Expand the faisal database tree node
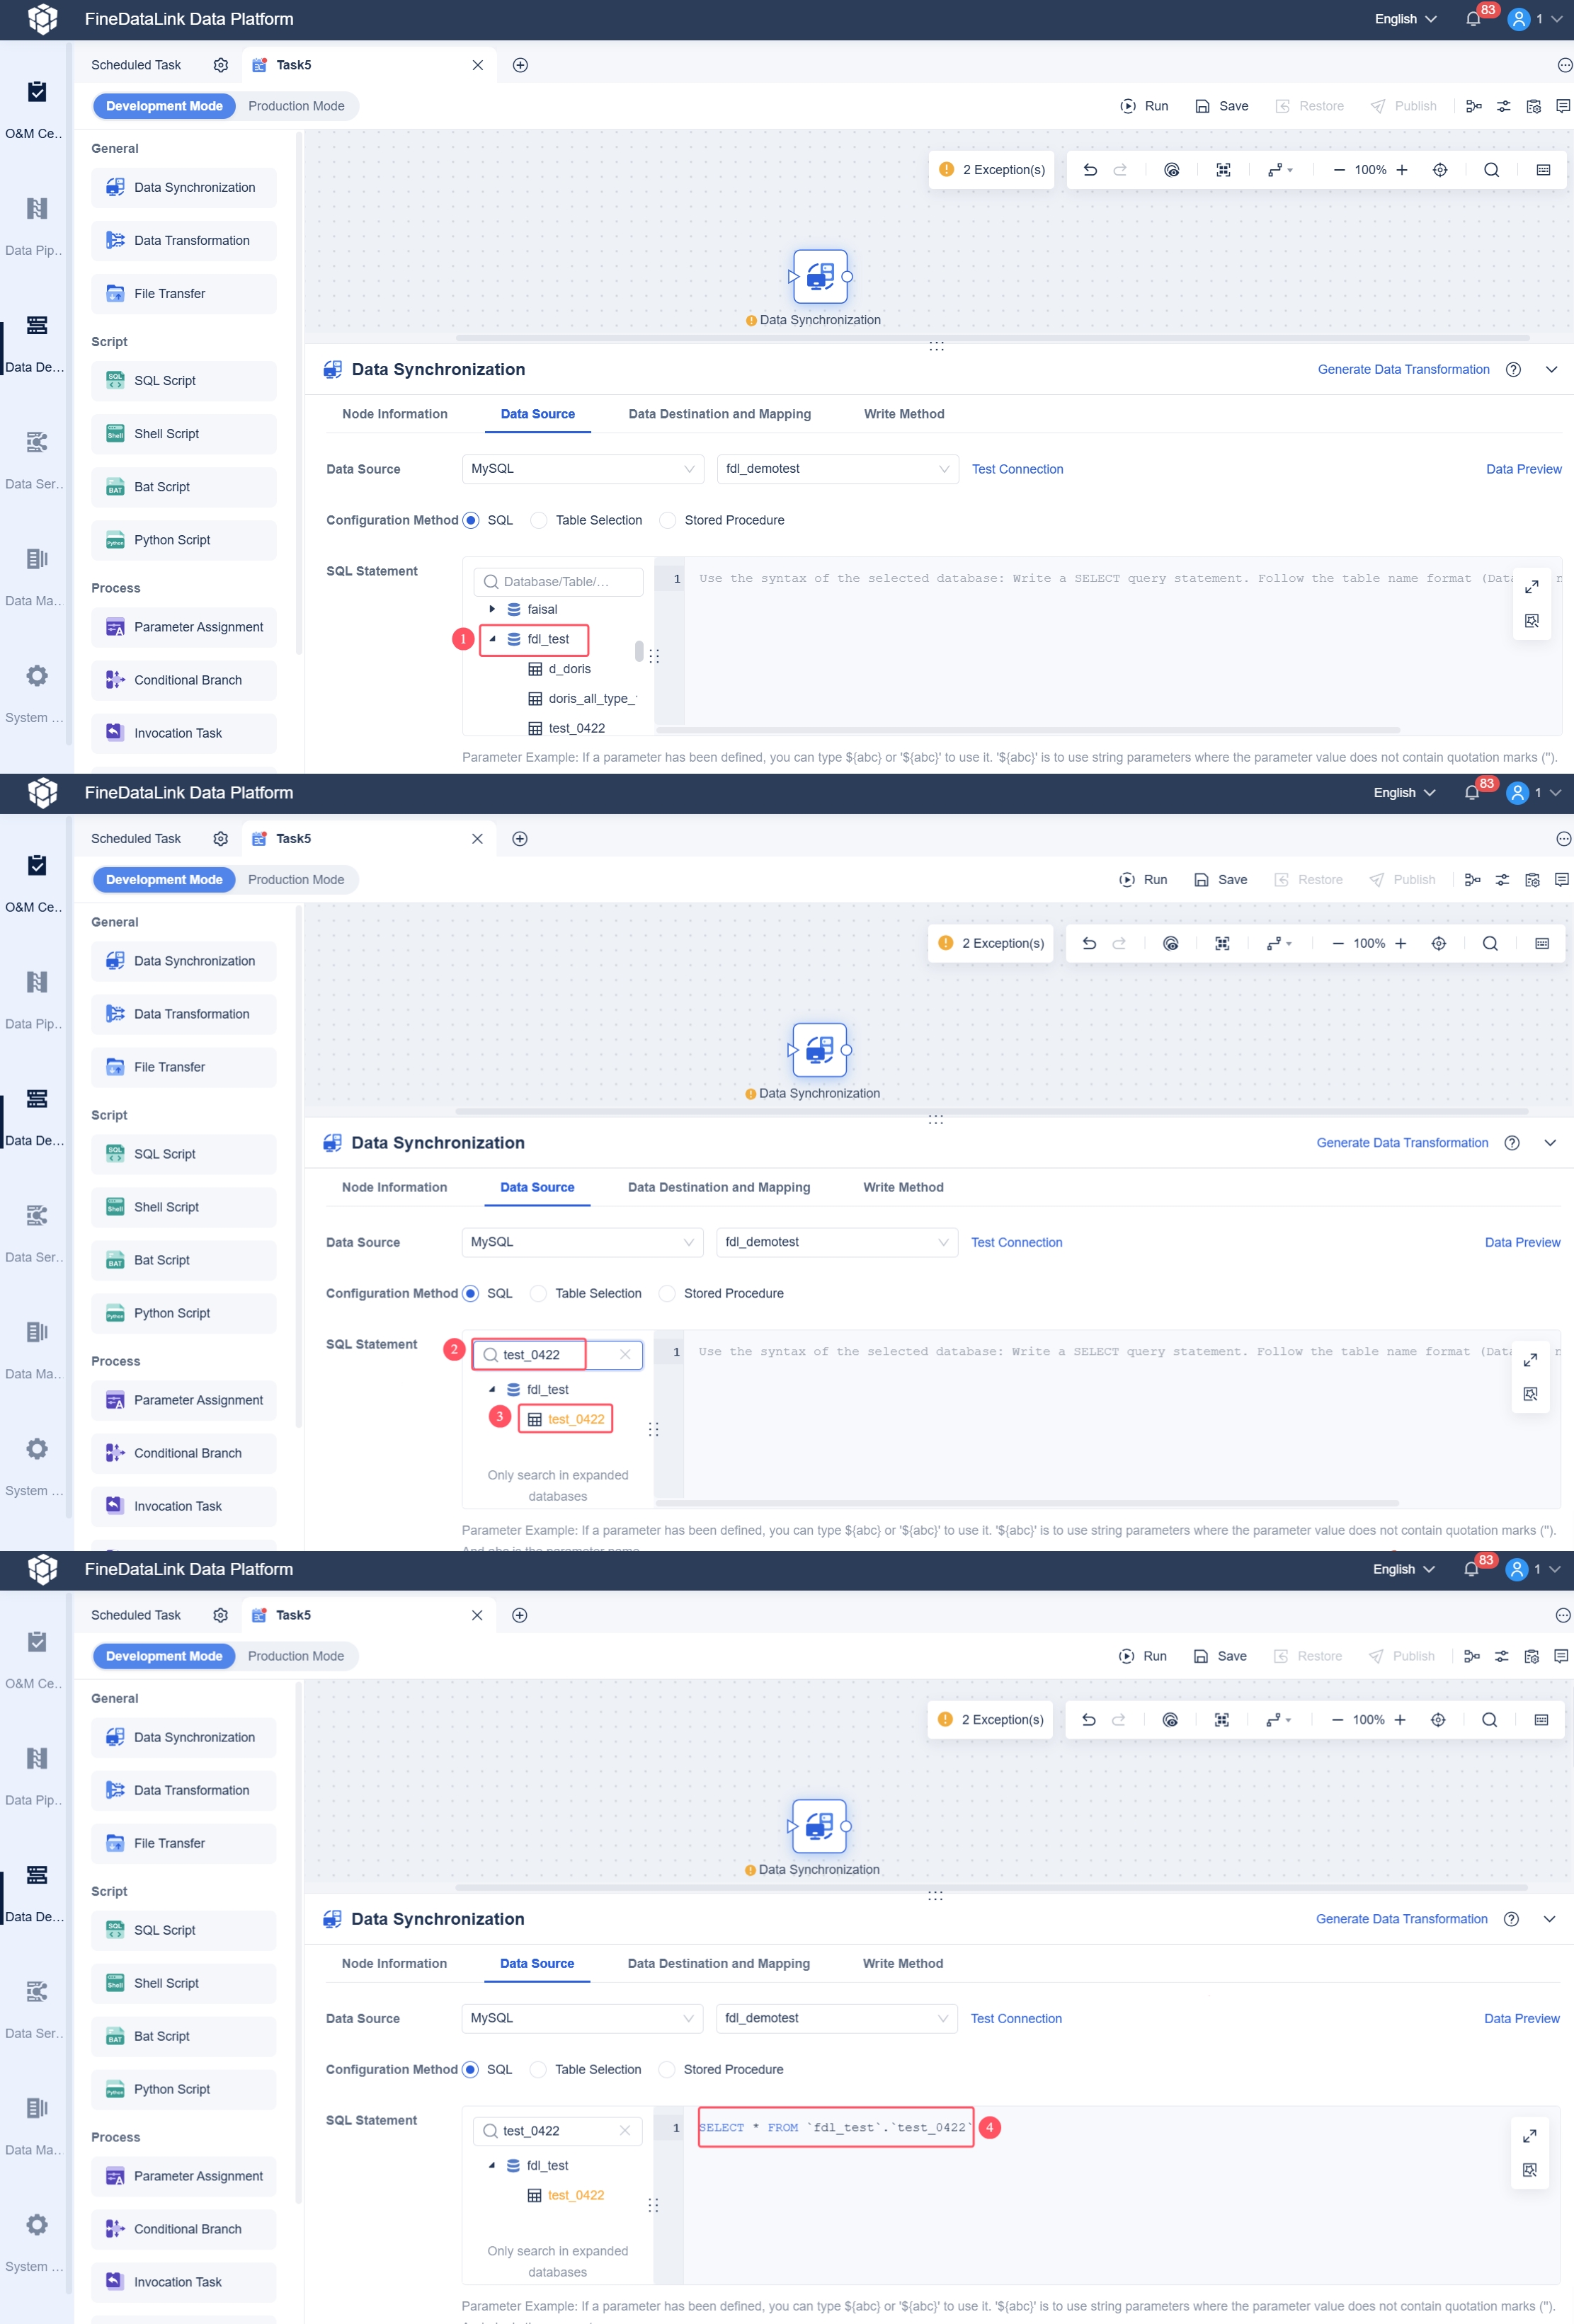 [x=492, y=609]
